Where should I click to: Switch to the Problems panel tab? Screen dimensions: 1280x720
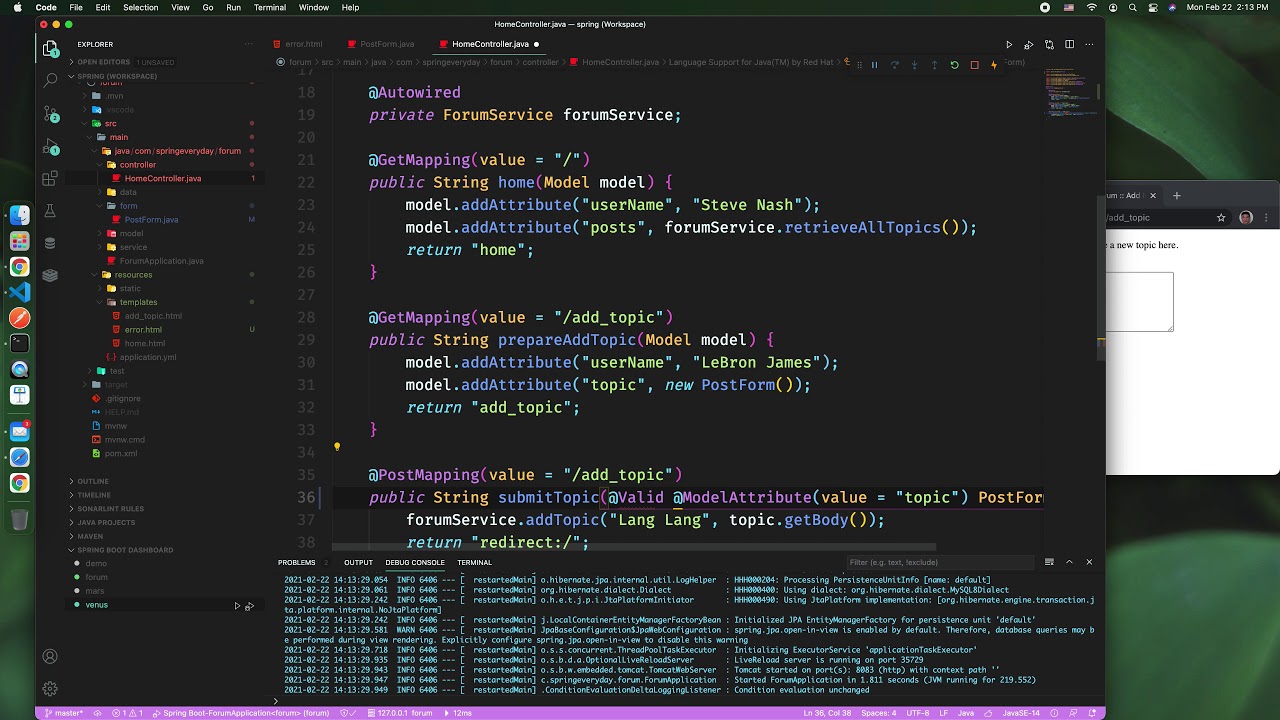tap(297, 562)
